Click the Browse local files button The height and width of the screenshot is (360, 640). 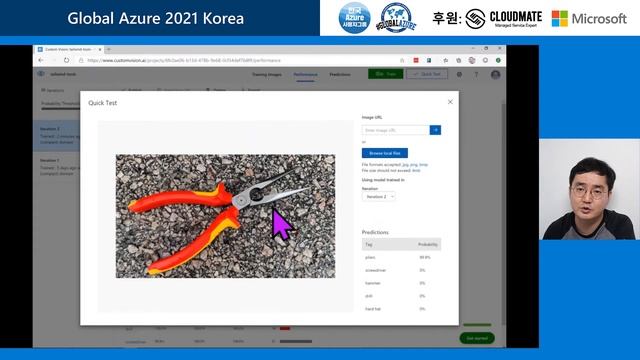pyautogui.click(x=384, y=153)
